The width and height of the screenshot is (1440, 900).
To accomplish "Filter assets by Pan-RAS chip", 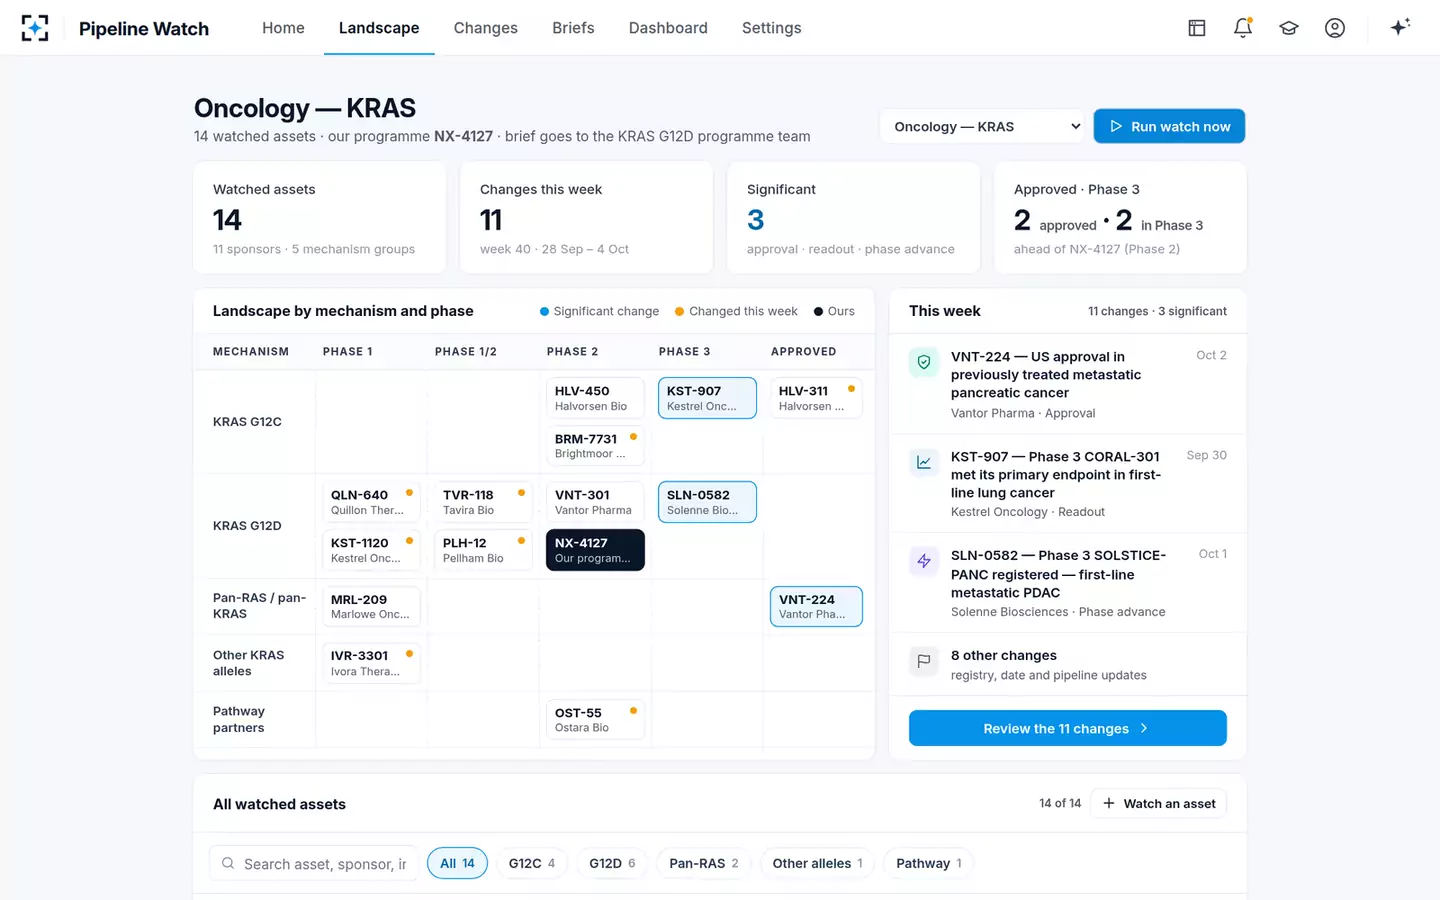I will click(704, 863).
